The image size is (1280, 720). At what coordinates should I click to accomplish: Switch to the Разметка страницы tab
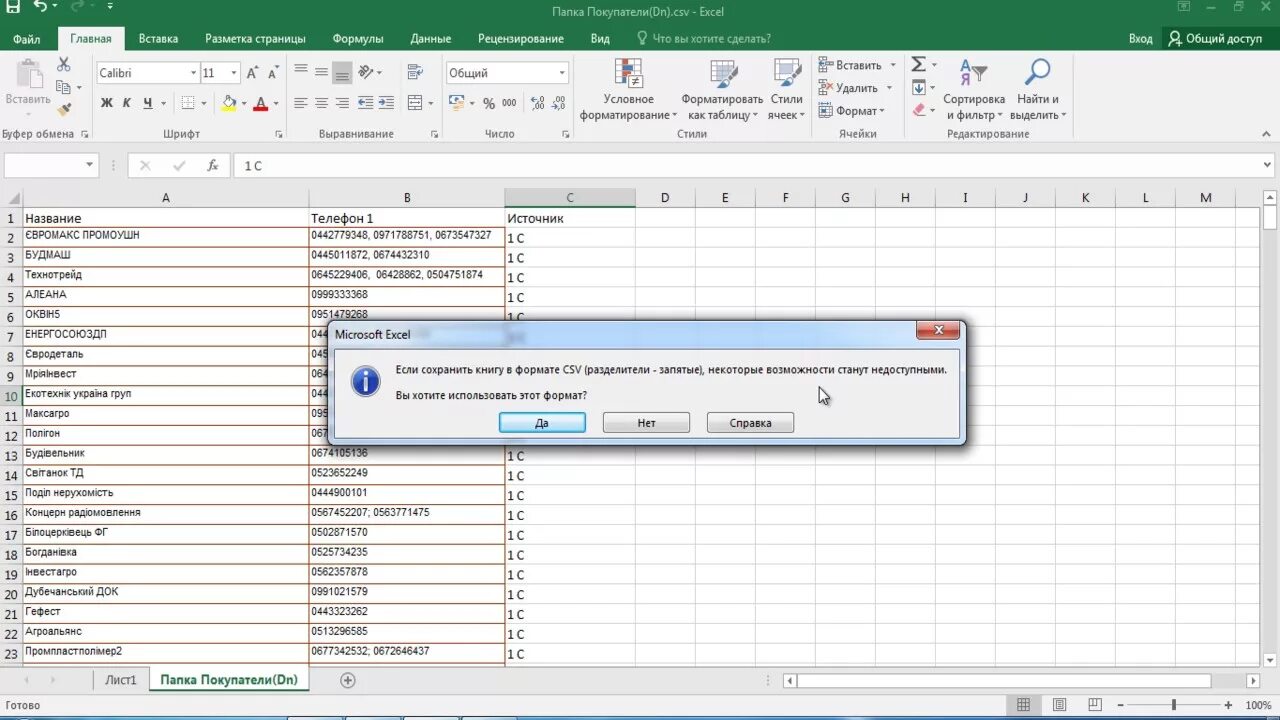tap(255, 39)
